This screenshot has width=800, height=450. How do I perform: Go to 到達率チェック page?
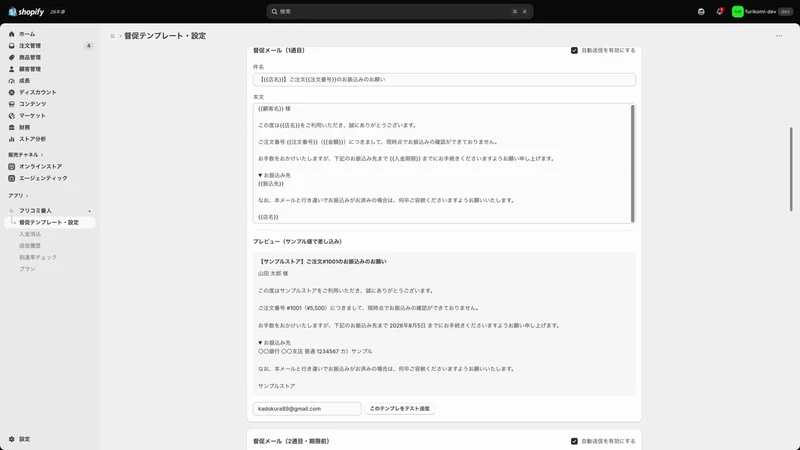point(38,258)
